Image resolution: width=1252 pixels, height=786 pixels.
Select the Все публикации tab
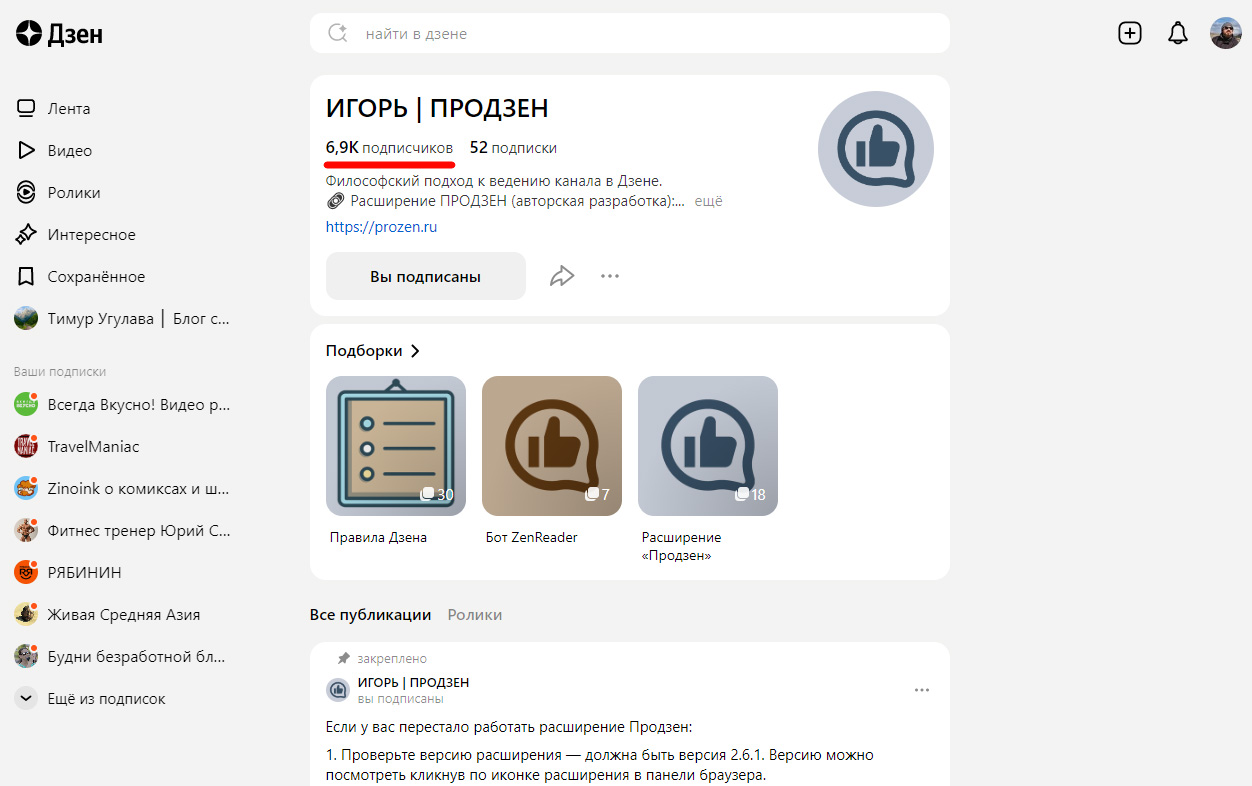pos(370,614)
